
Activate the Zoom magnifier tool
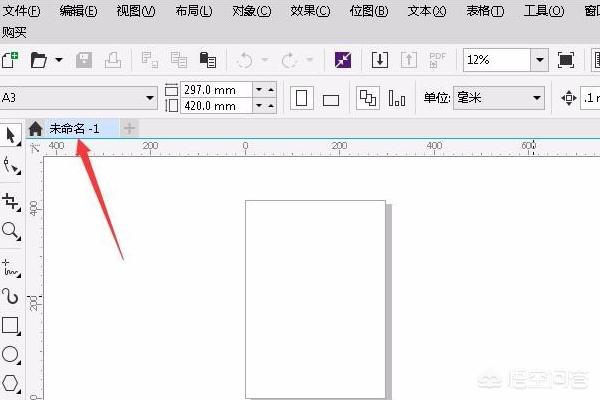pyautogui.click(x=11, y=231)
